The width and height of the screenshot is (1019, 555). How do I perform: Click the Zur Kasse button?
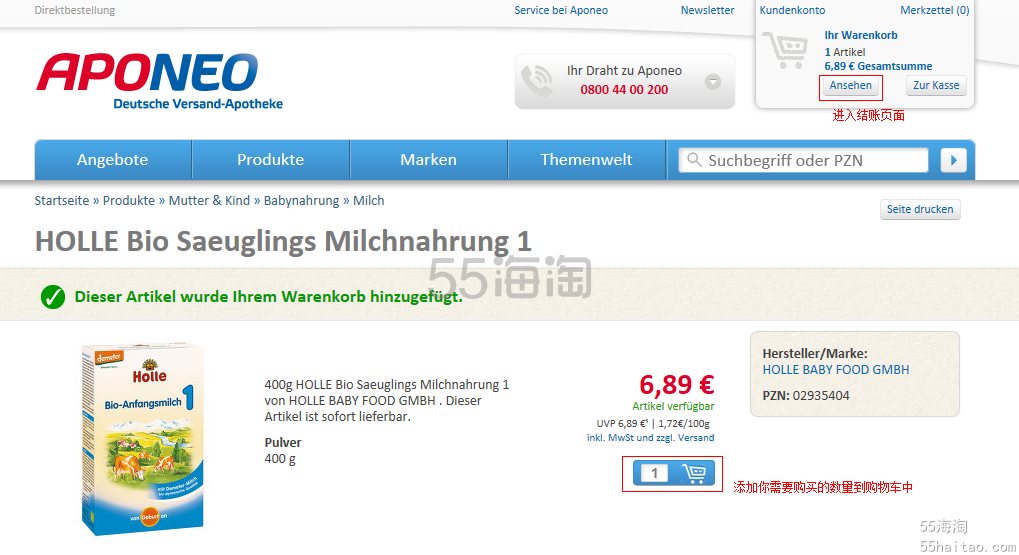coord(936,86)
